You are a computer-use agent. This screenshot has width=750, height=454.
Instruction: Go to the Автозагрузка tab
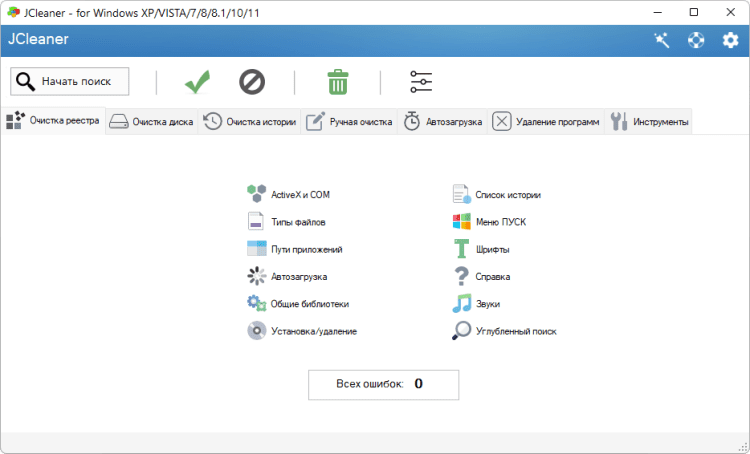[443, 122]
